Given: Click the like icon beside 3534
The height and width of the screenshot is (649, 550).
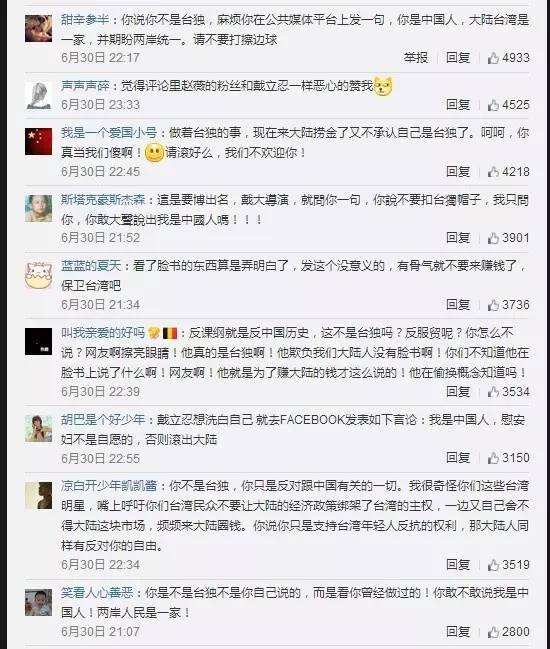Looking at the screenshot, I should (493, 392).
